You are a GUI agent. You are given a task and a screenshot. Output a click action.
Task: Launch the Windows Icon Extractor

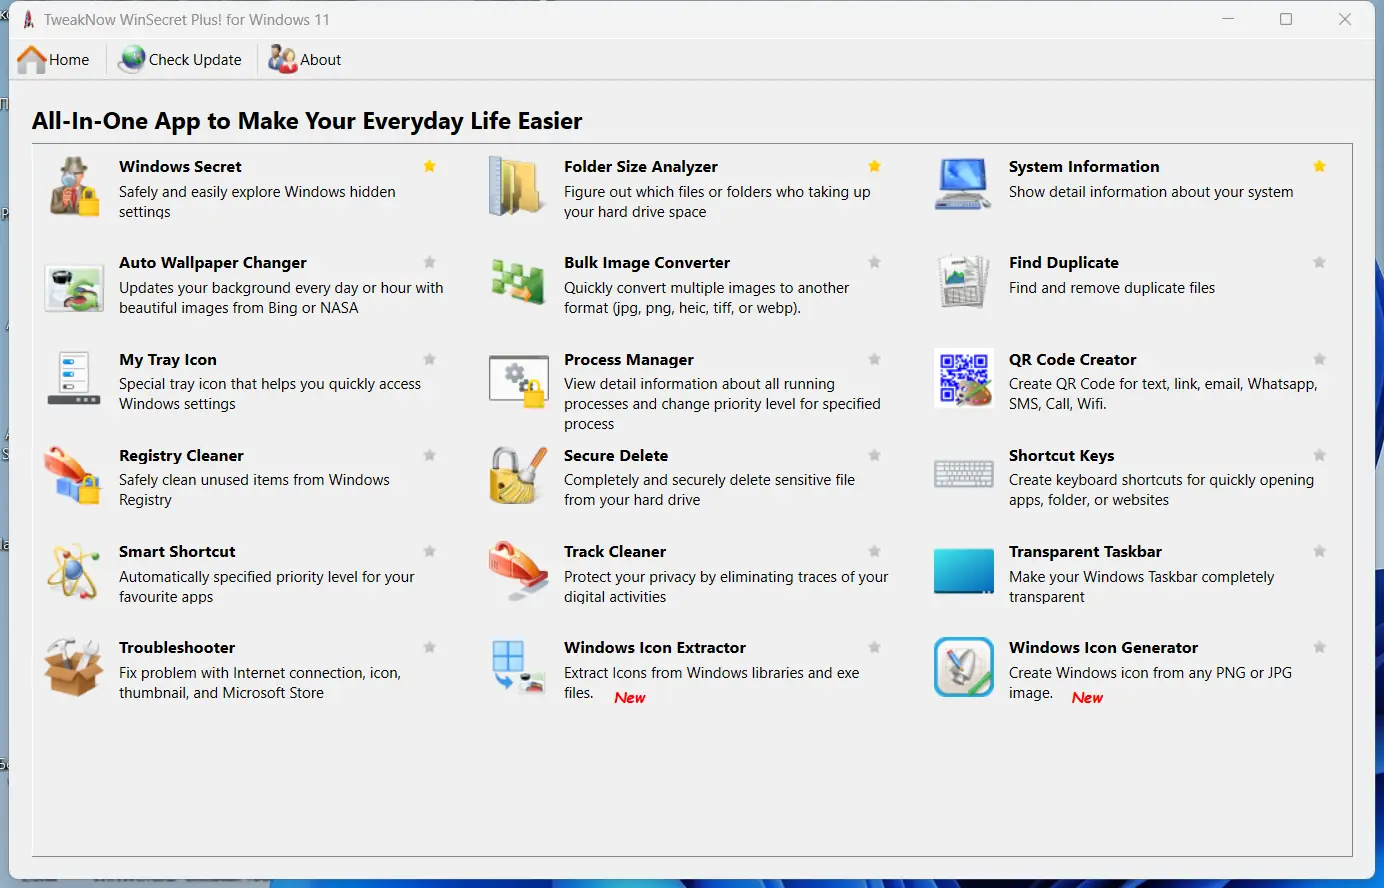click(655, 647)
